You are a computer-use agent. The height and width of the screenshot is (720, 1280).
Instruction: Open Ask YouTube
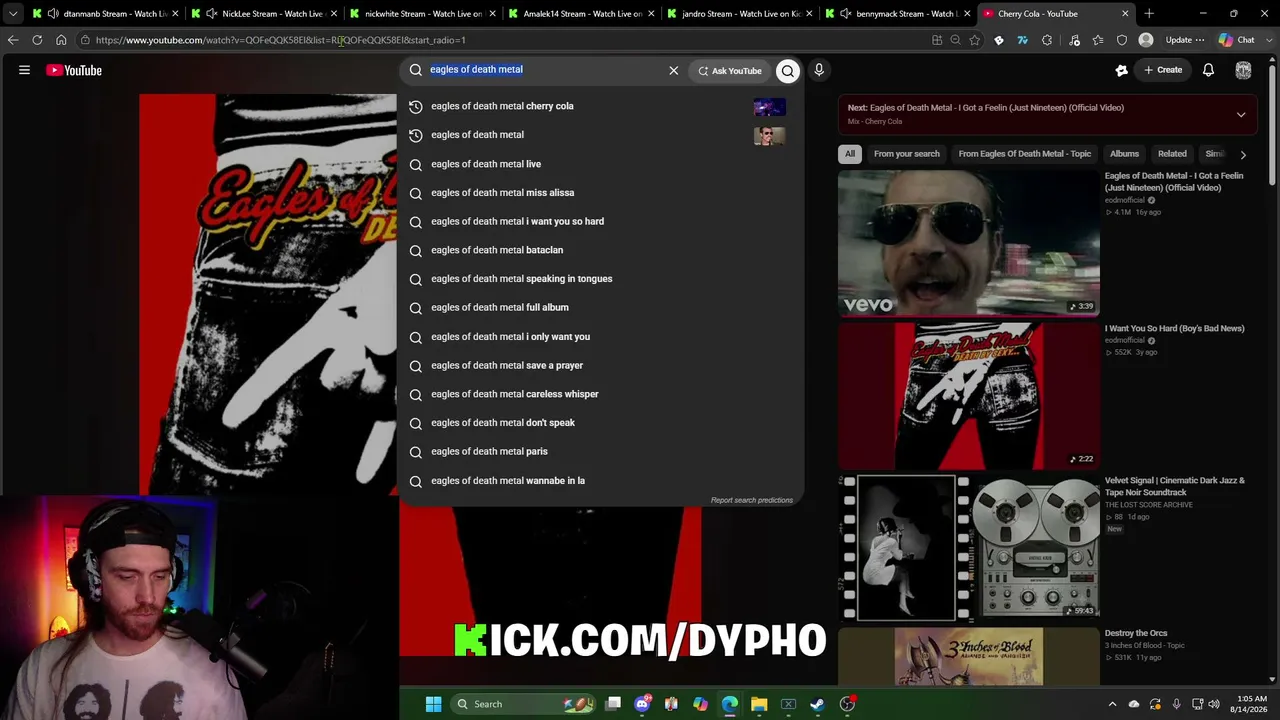point(730,70)
